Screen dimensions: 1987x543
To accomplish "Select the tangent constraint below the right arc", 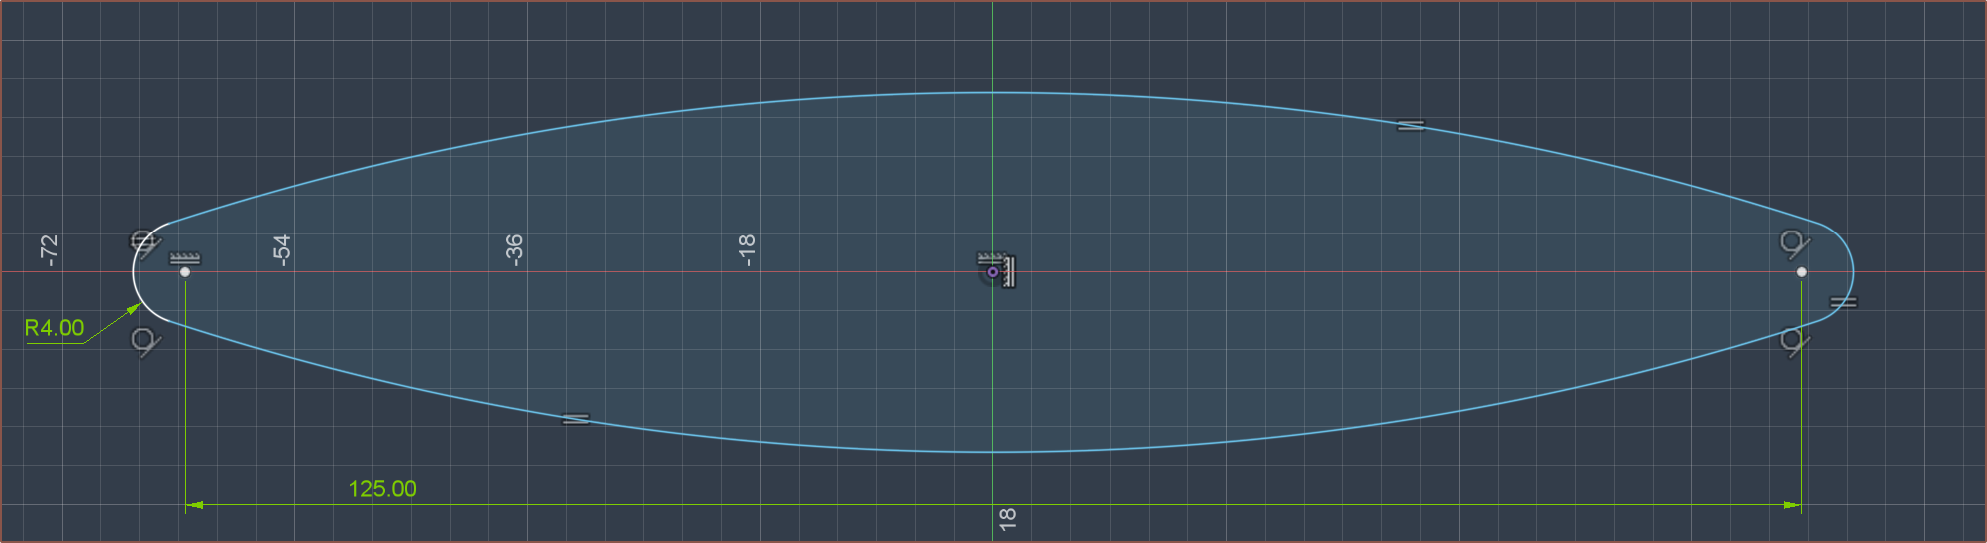I will [x=1794, y=341].
